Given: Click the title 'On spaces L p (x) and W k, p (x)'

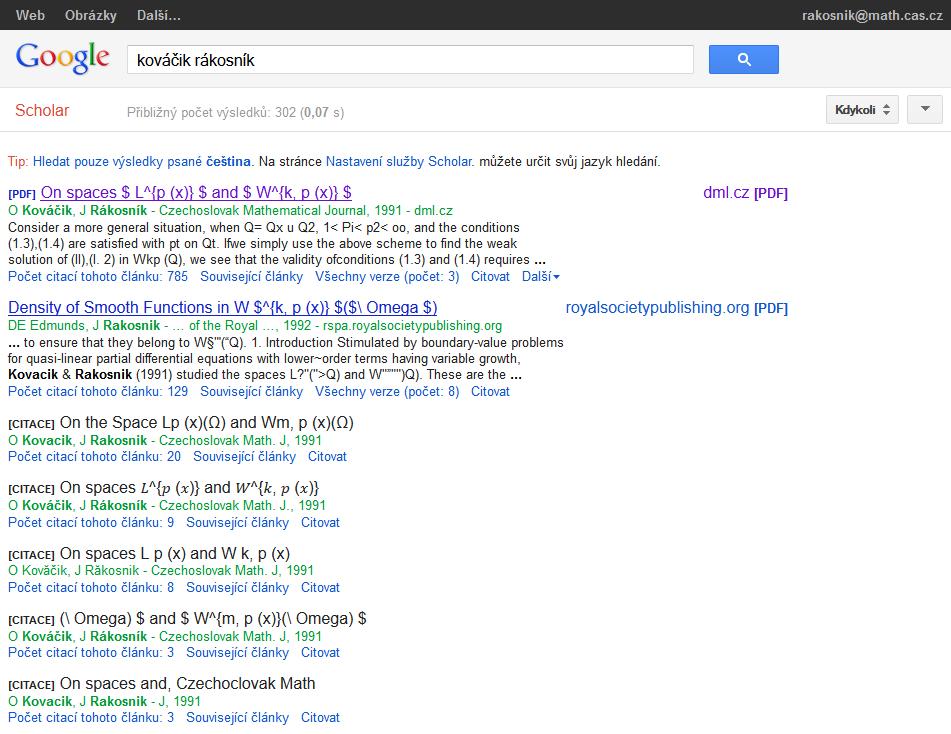Looking at the screenshot, I should pos(175,553).
